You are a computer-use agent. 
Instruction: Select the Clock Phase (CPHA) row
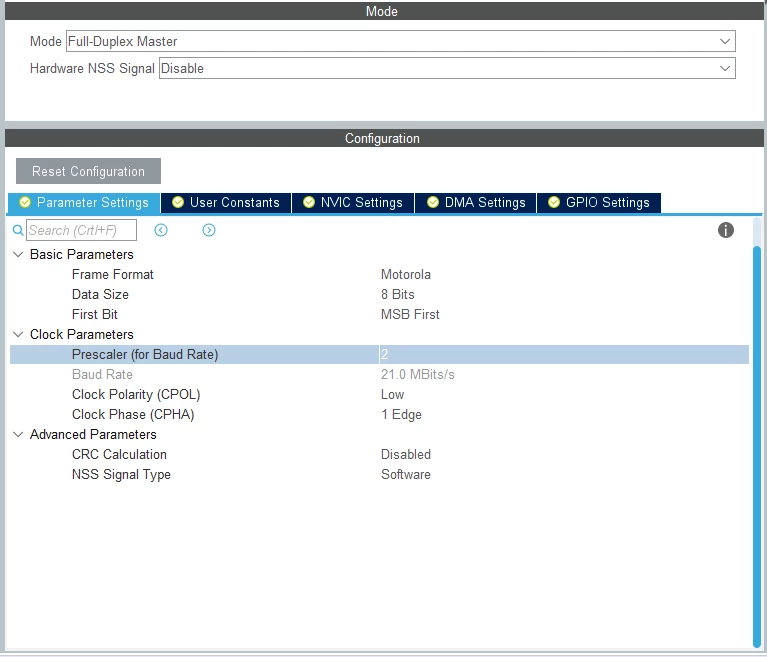point(379,415)
